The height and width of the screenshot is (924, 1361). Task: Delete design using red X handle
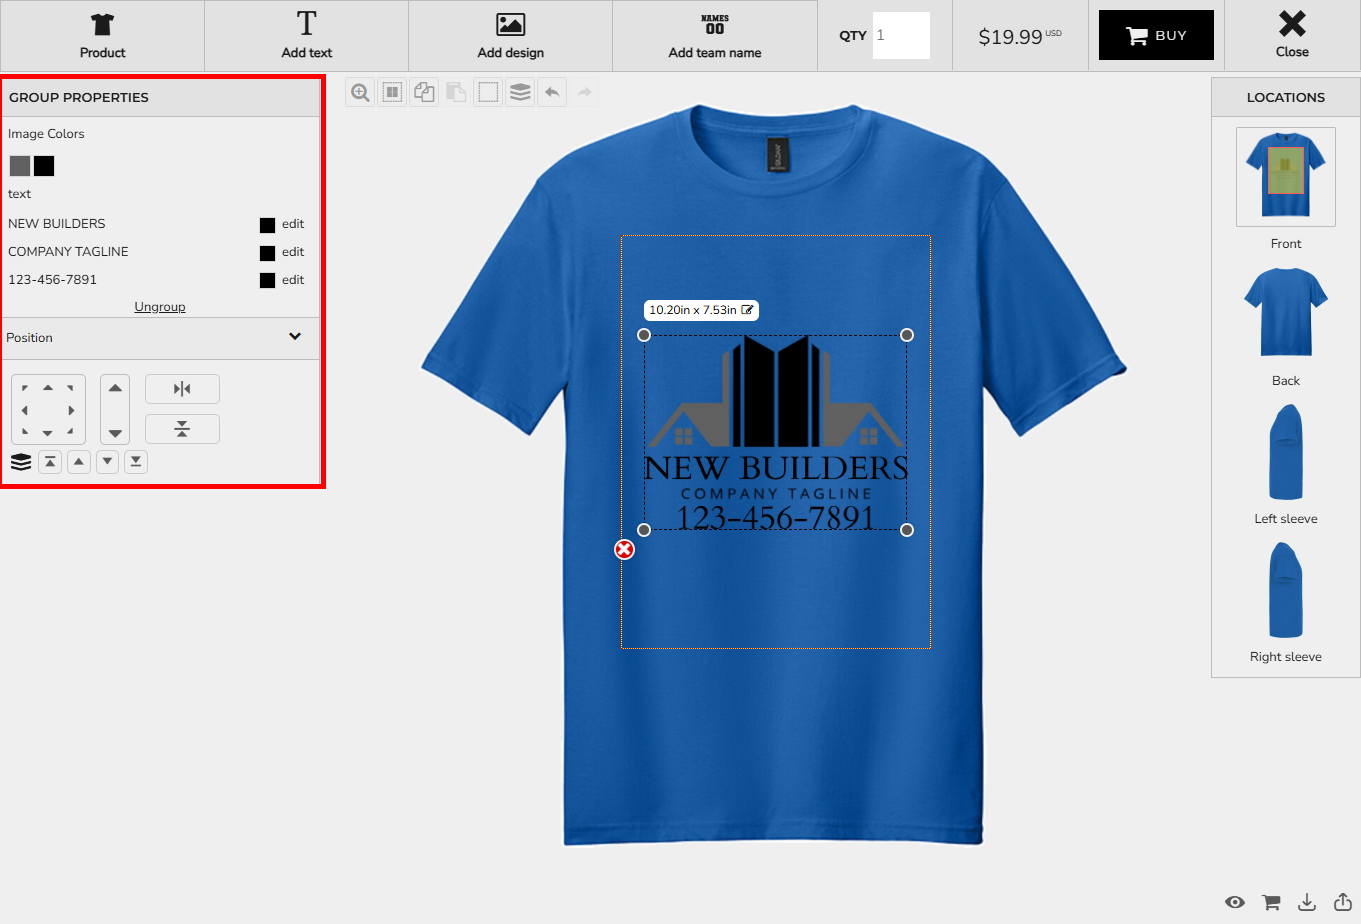point(624,549)
